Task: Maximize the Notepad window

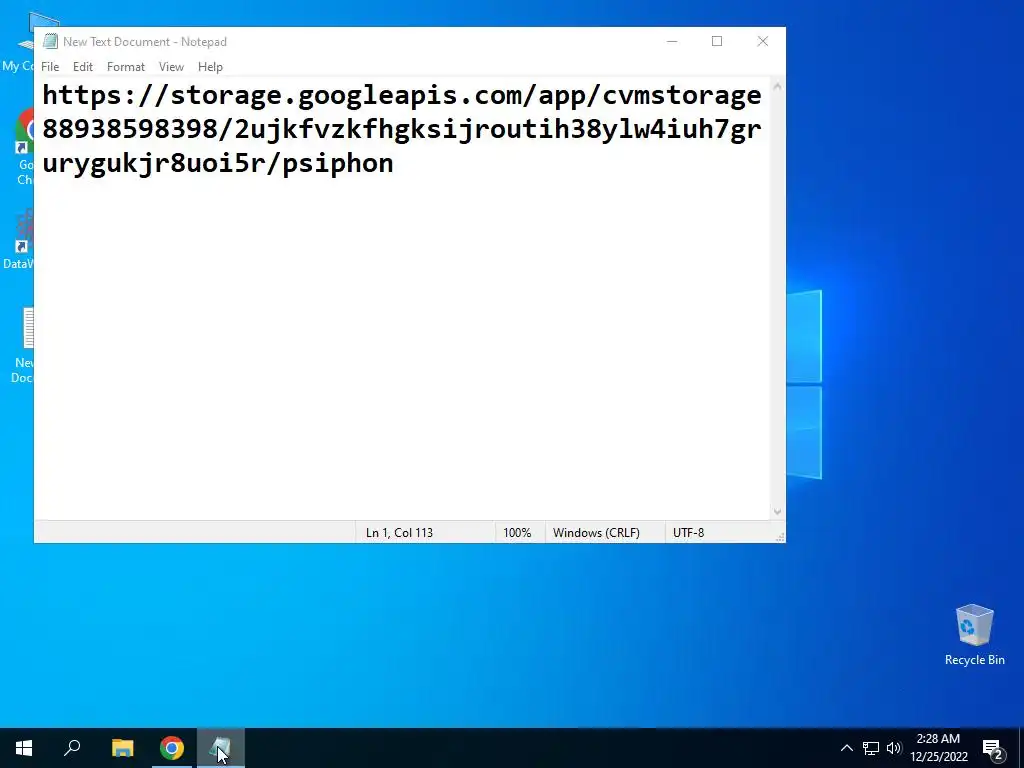Action: [716, 41]
